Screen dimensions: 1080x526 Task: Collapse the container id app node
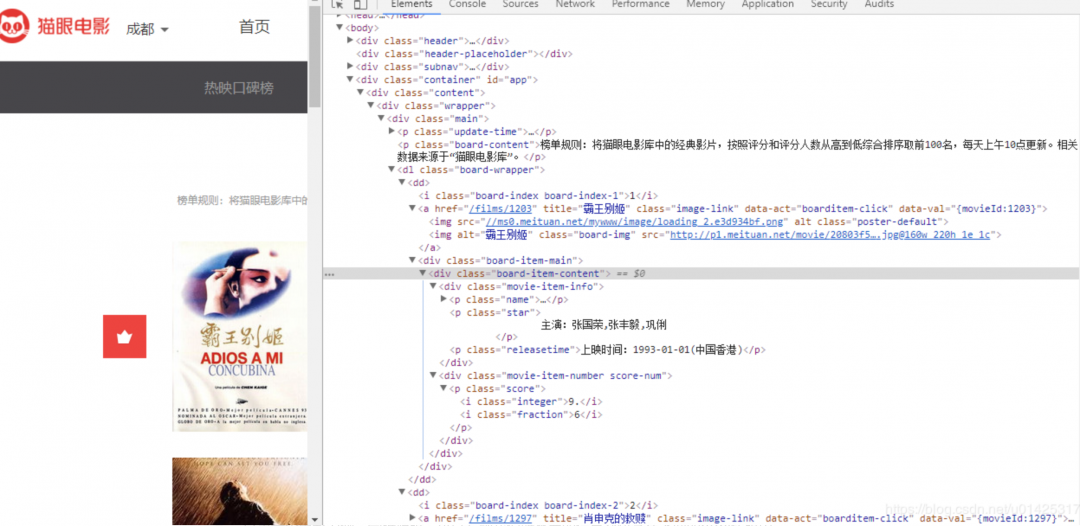[x=350, y=80]
